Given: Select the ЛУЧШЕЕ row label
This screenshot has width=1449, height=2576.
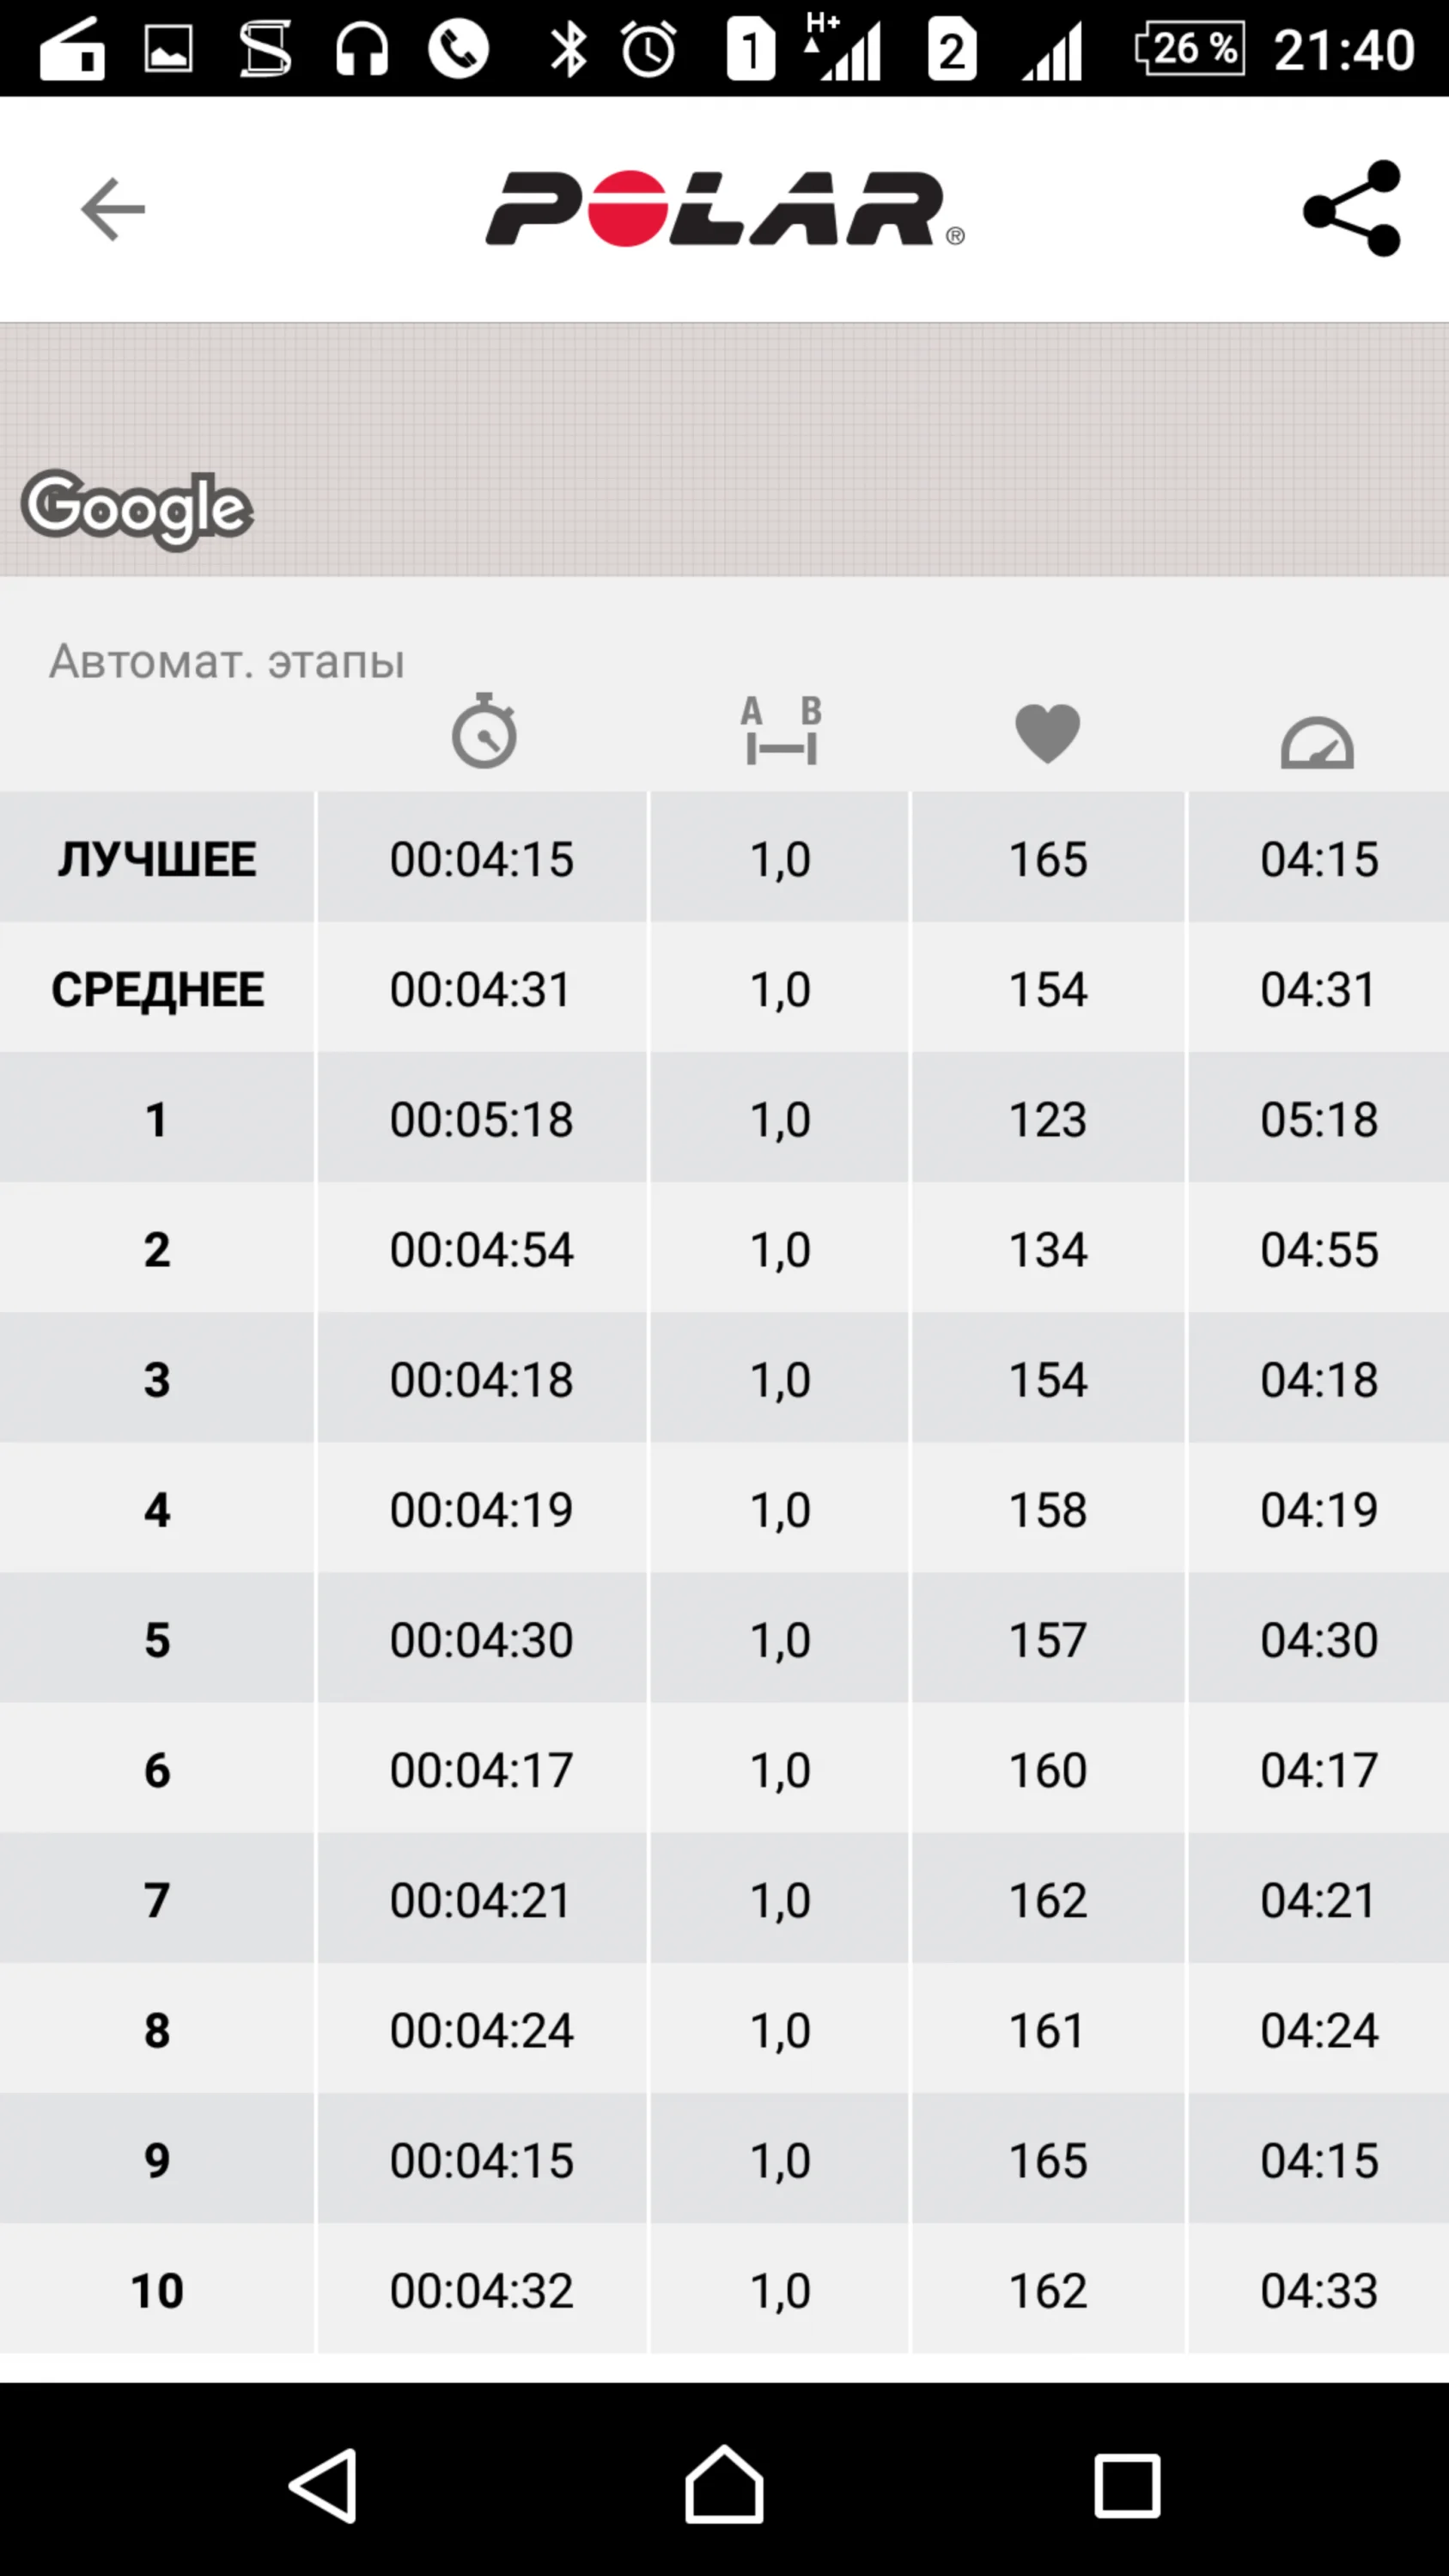Looking at the screenshot, I should pyautogui.click(x=157, y=859).
